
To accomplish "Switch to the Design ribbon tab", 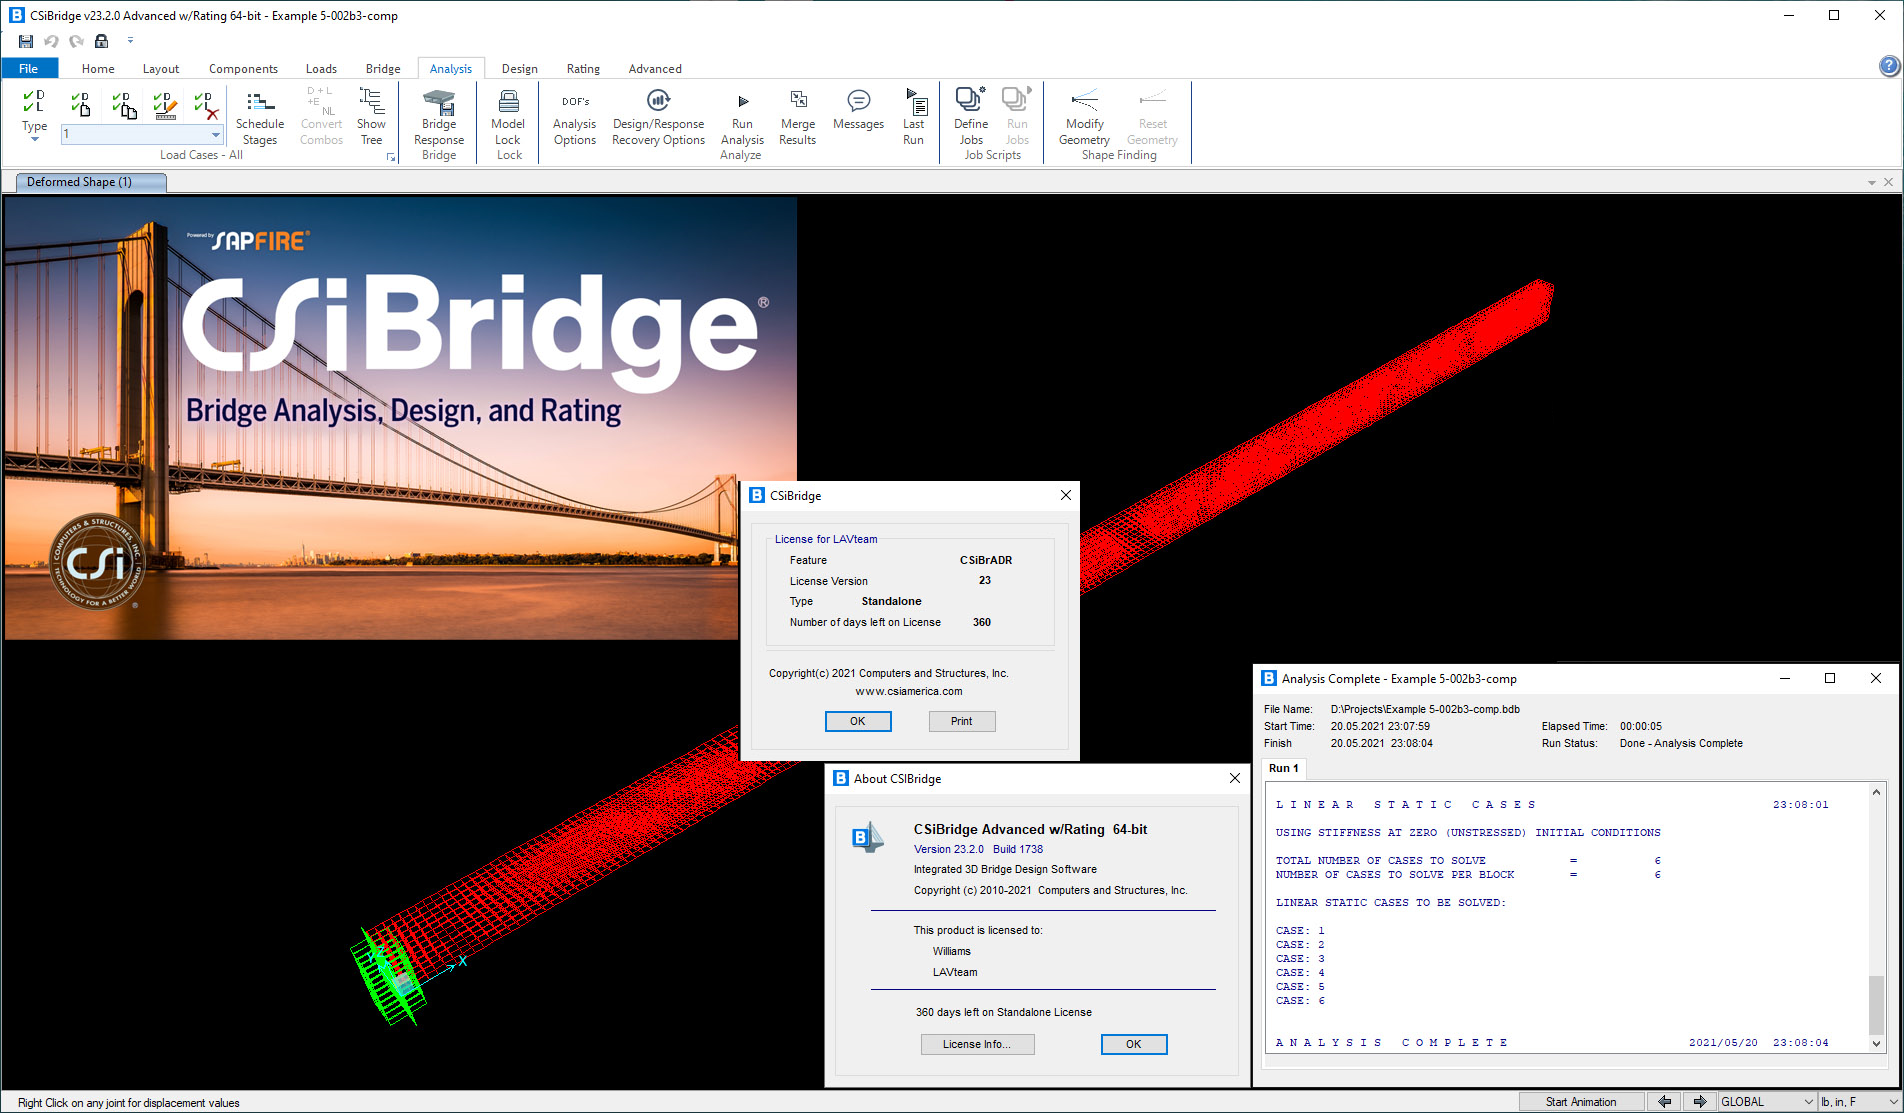I will [519, 68].
